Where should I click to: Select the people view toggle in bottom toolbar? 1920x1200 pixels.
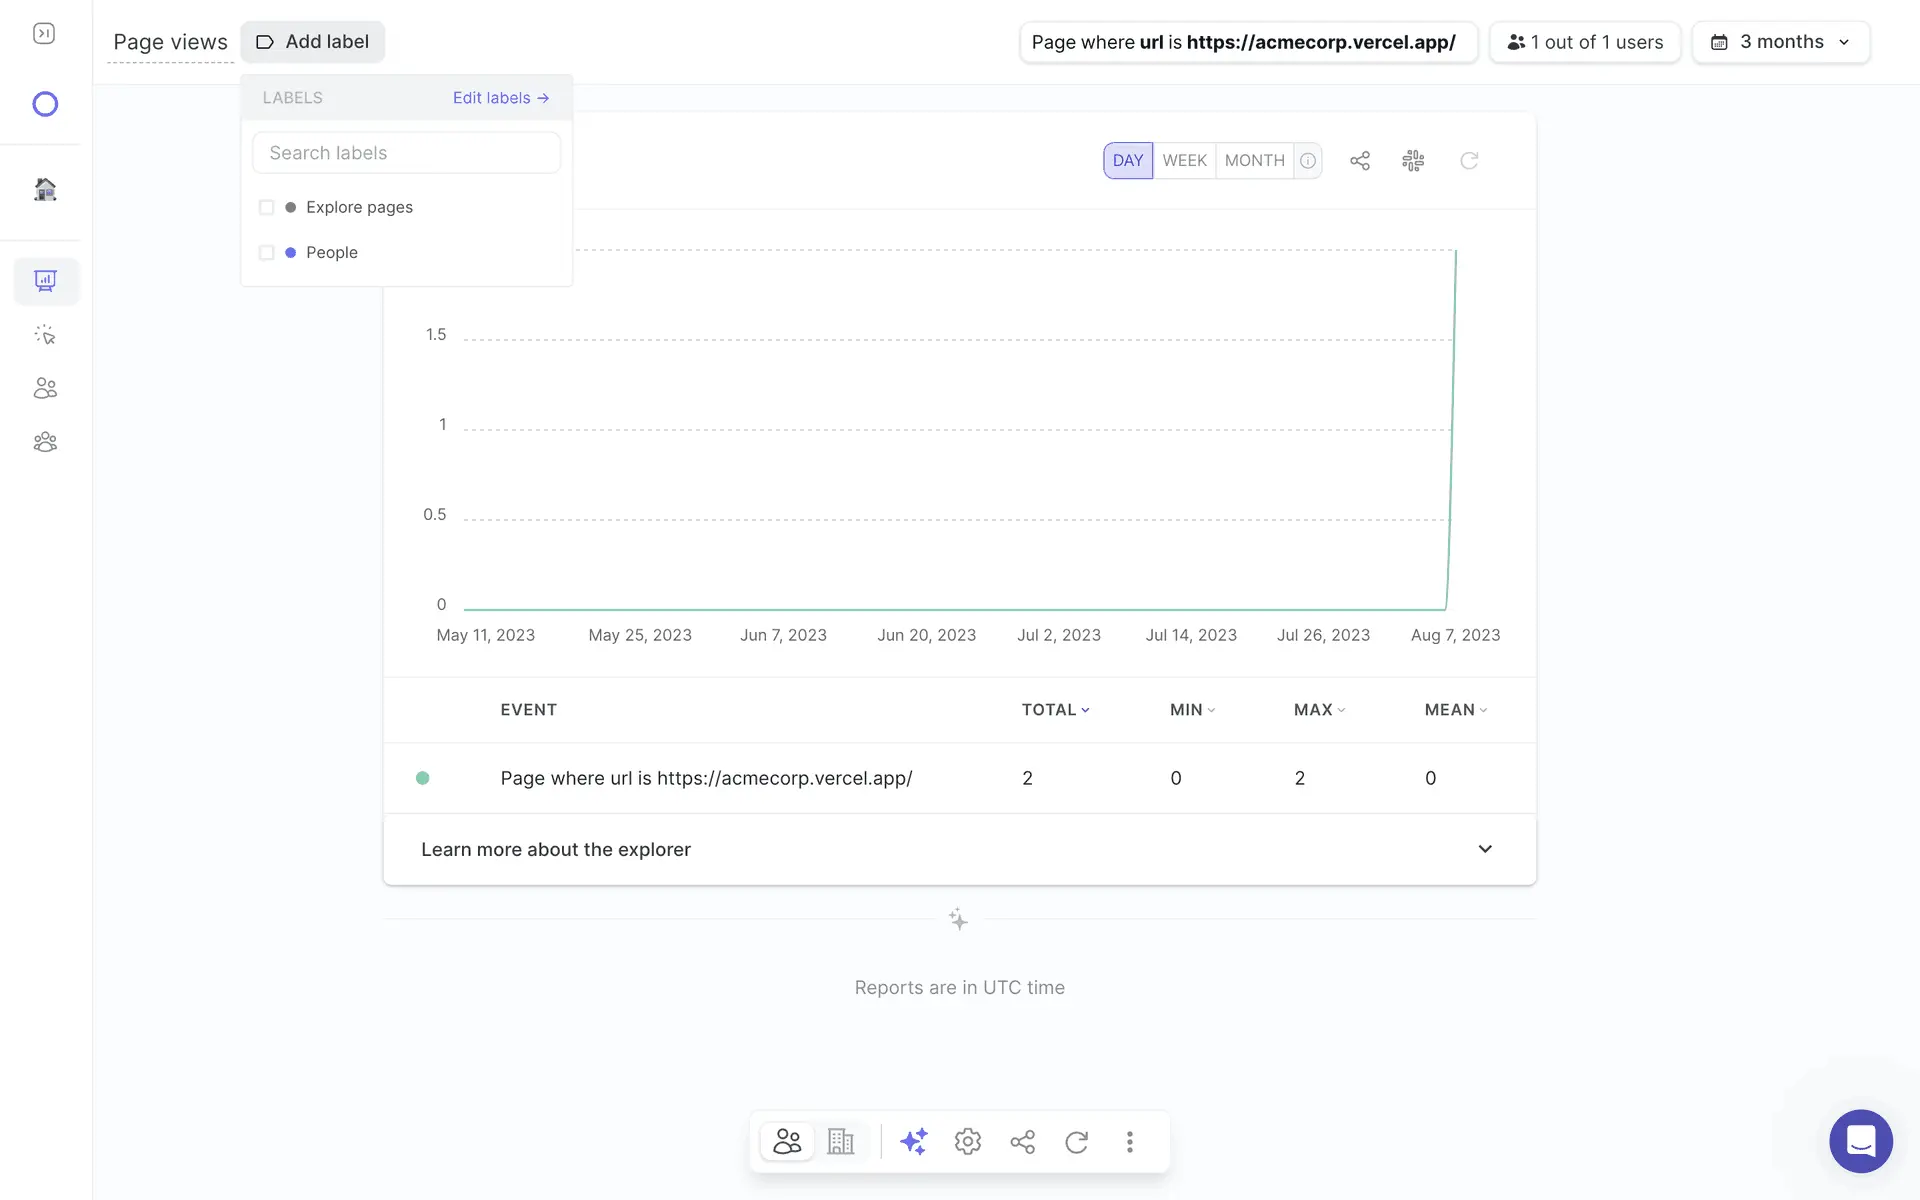click(787, 1141)
